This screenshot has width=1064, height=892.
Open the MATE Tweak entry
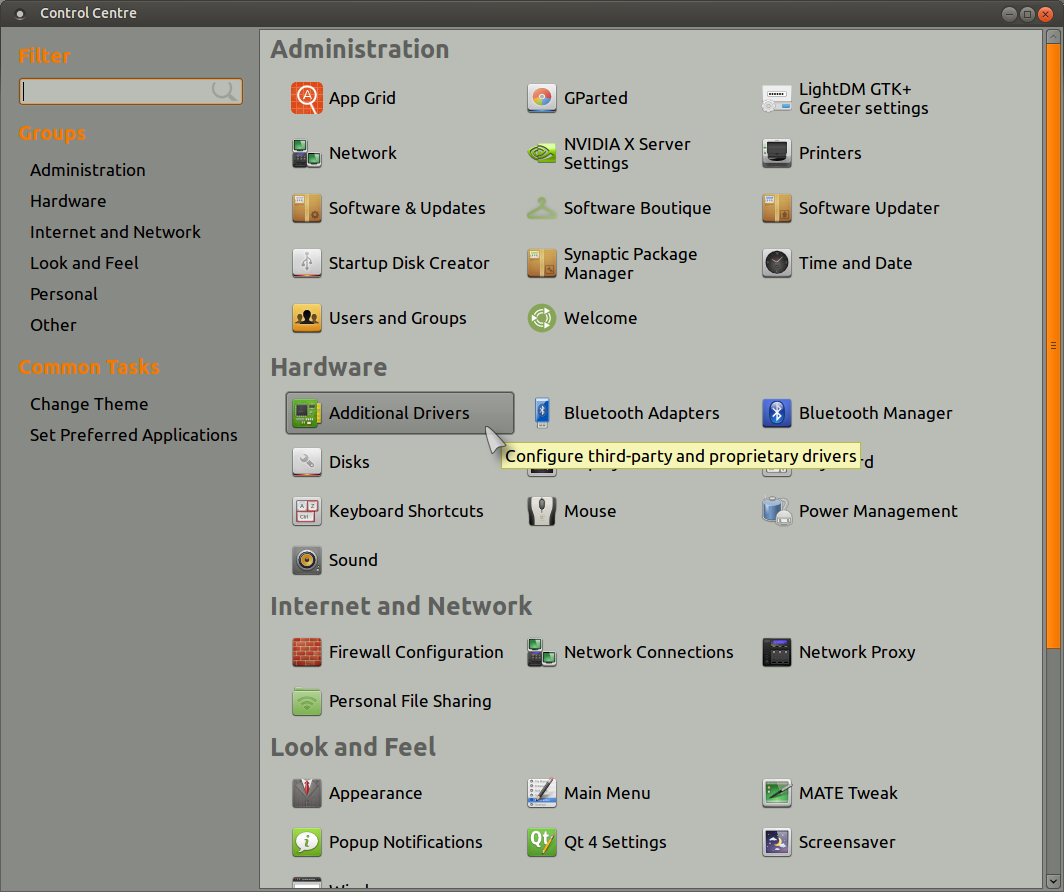coord(830,794)
